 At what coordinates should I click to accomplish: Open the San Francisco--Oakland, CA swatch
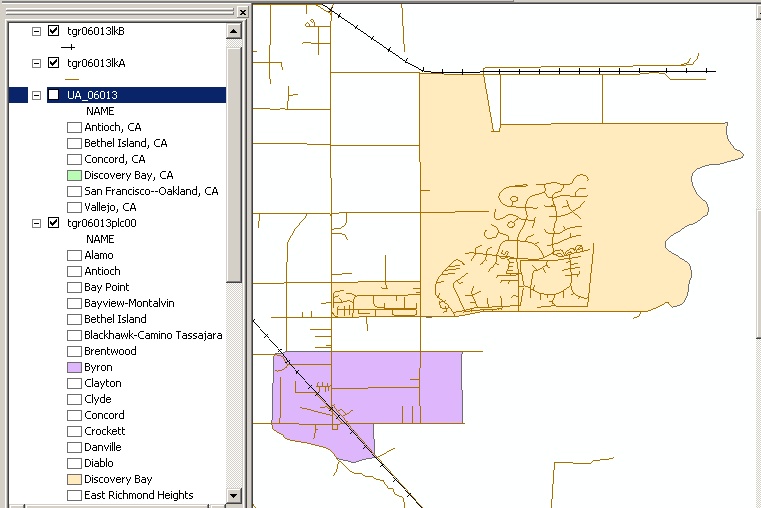(74, 192)
